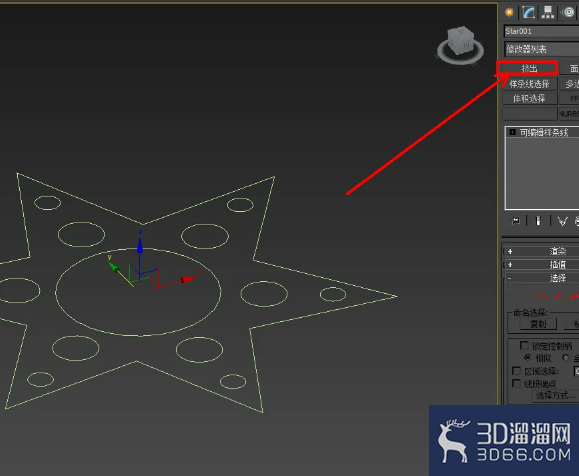Expand the 可编辑样条线 stack entry icon
Viewport: 579px width, 476px height.
512,132
